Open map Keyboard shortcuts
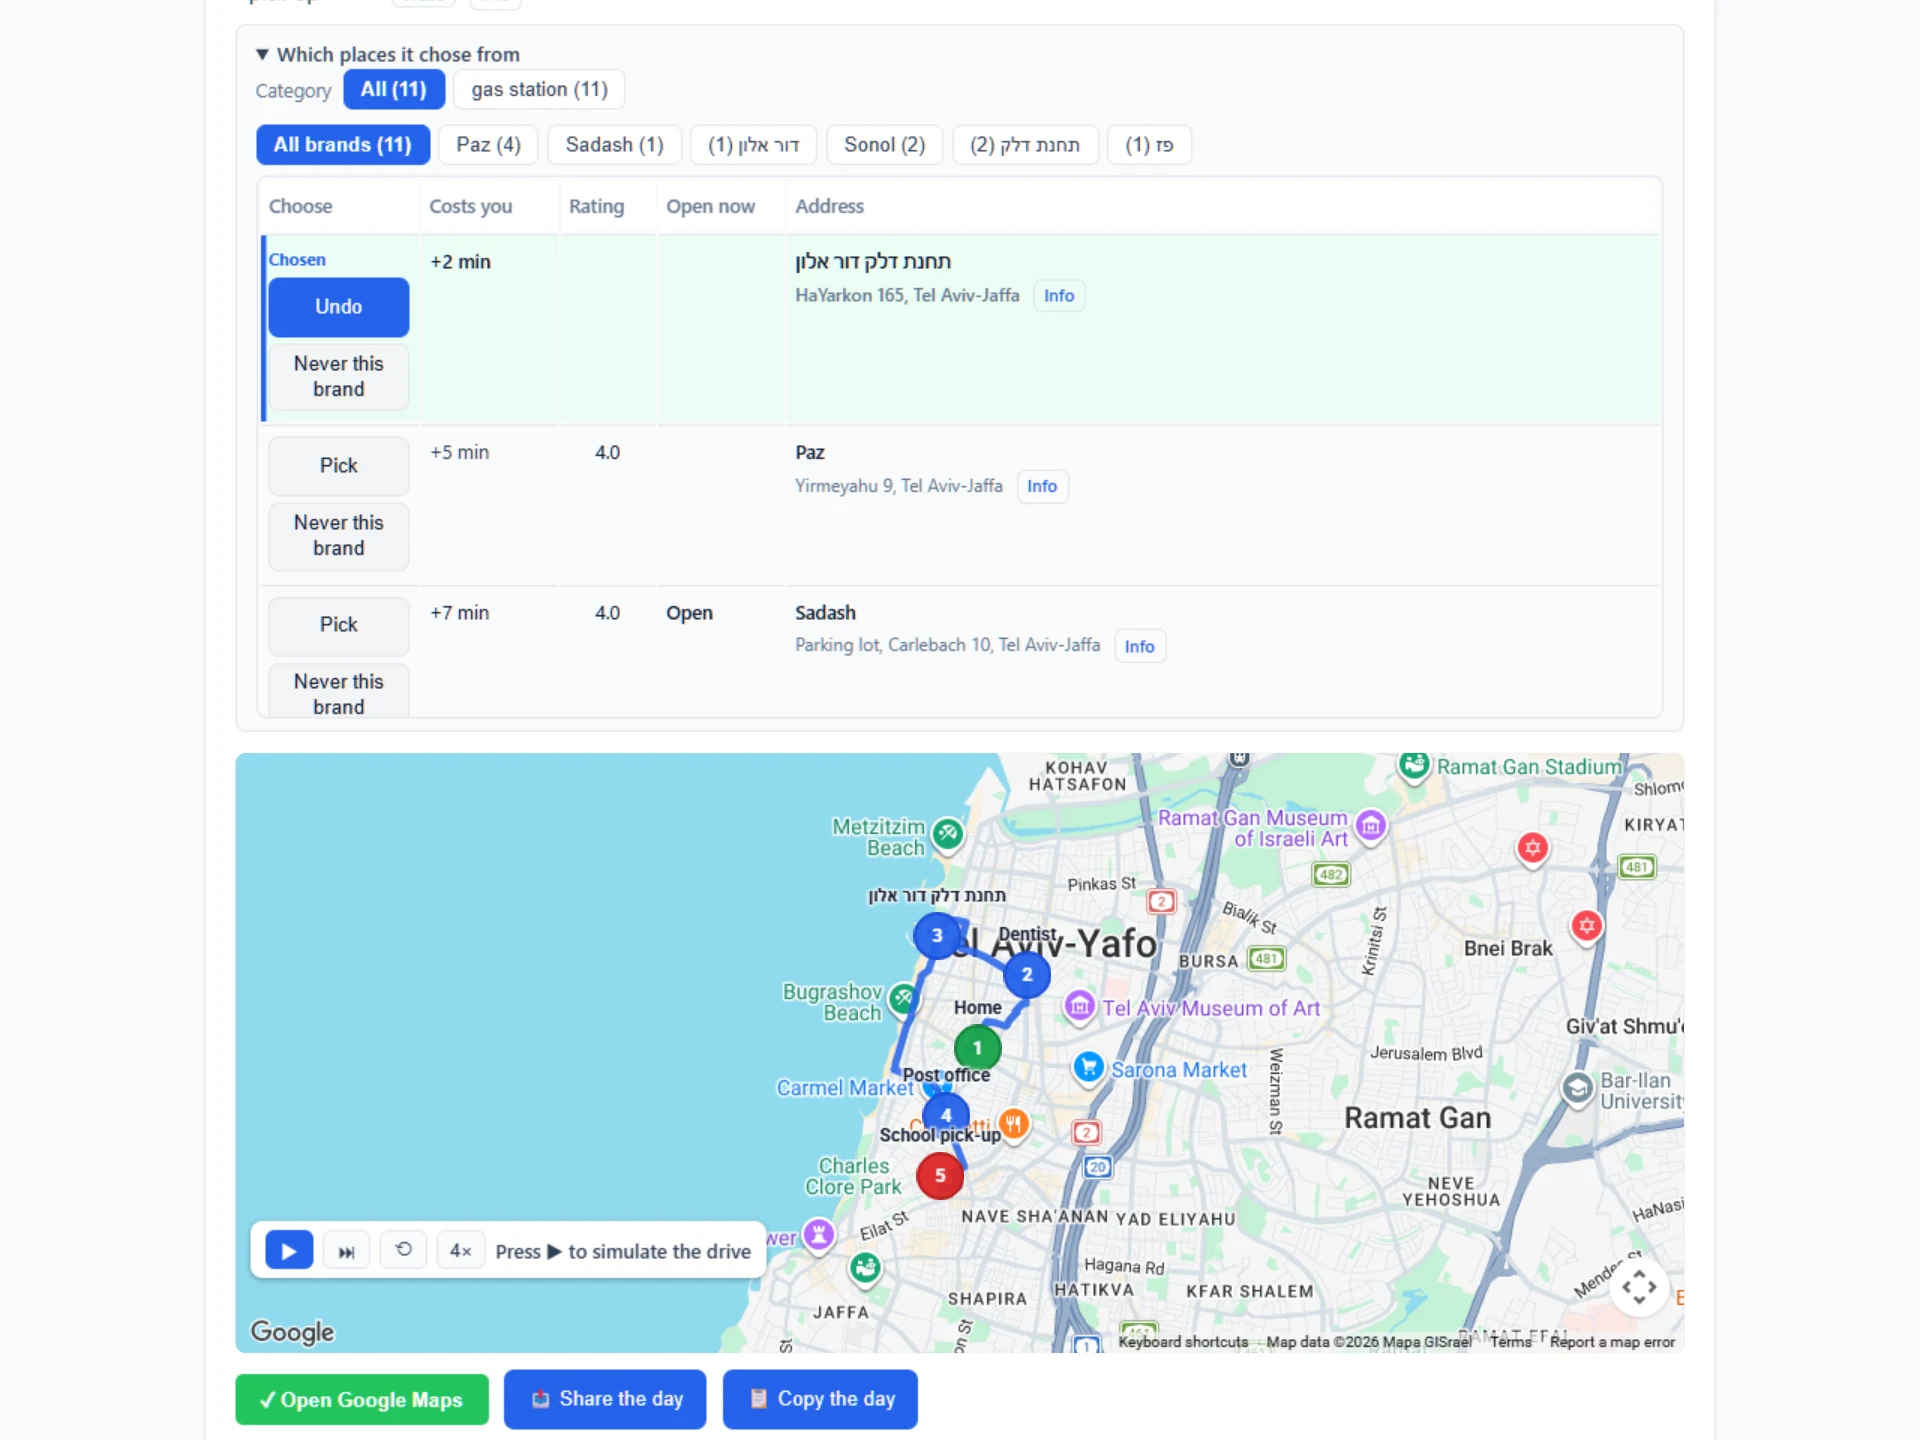 click(x=1183, y=1342)
